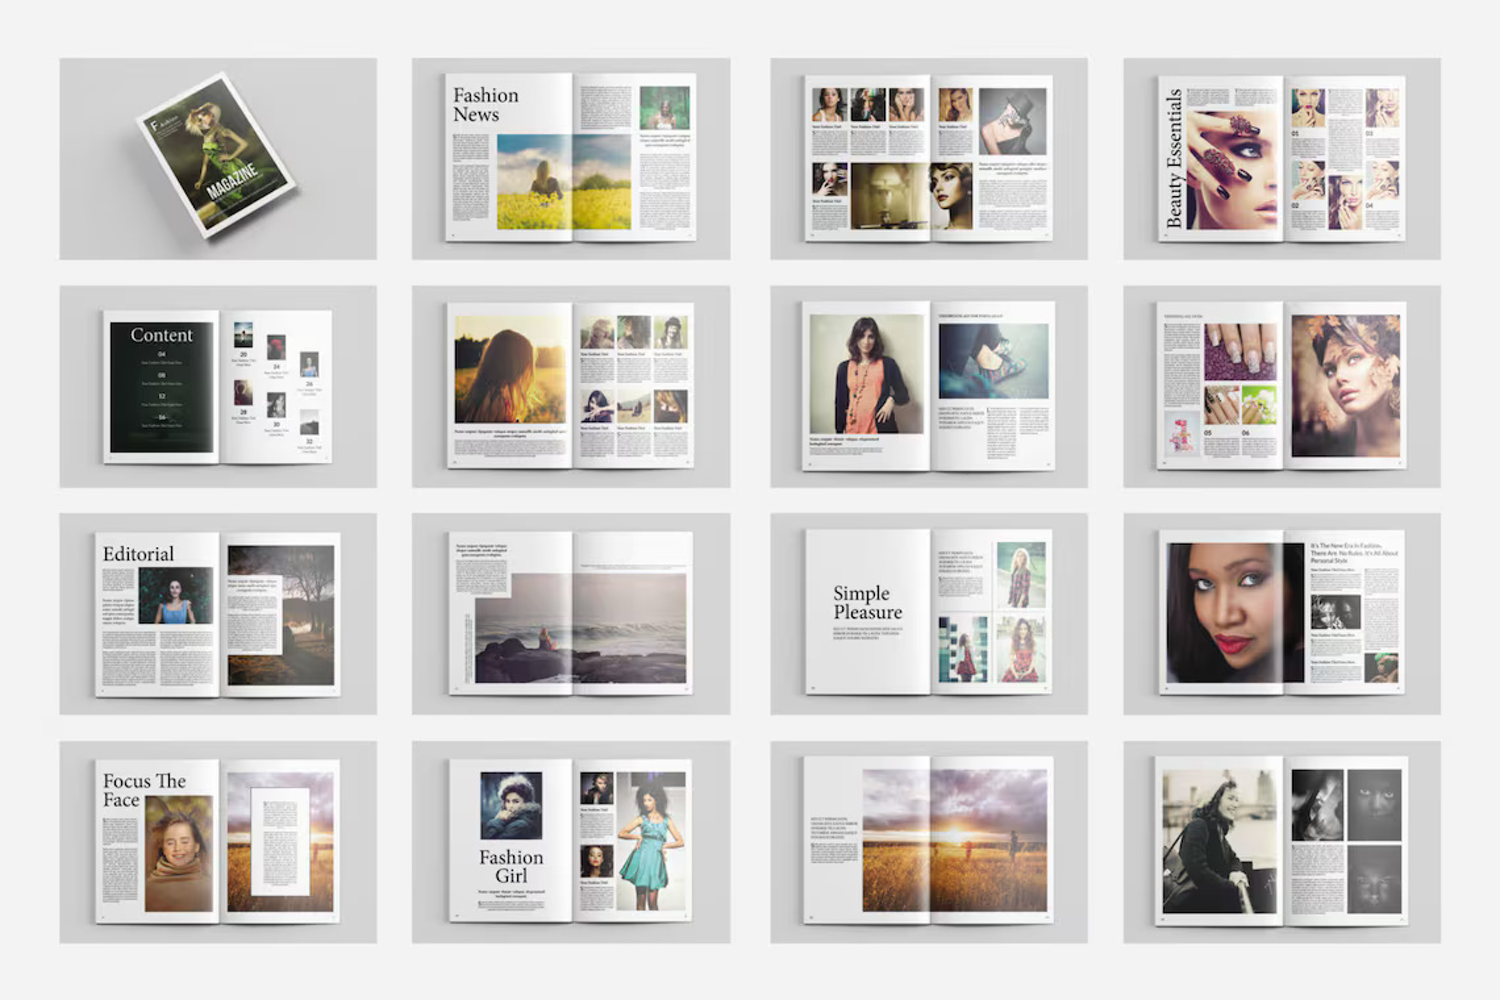Select the Fashion News spread

[x=571, y=159]
